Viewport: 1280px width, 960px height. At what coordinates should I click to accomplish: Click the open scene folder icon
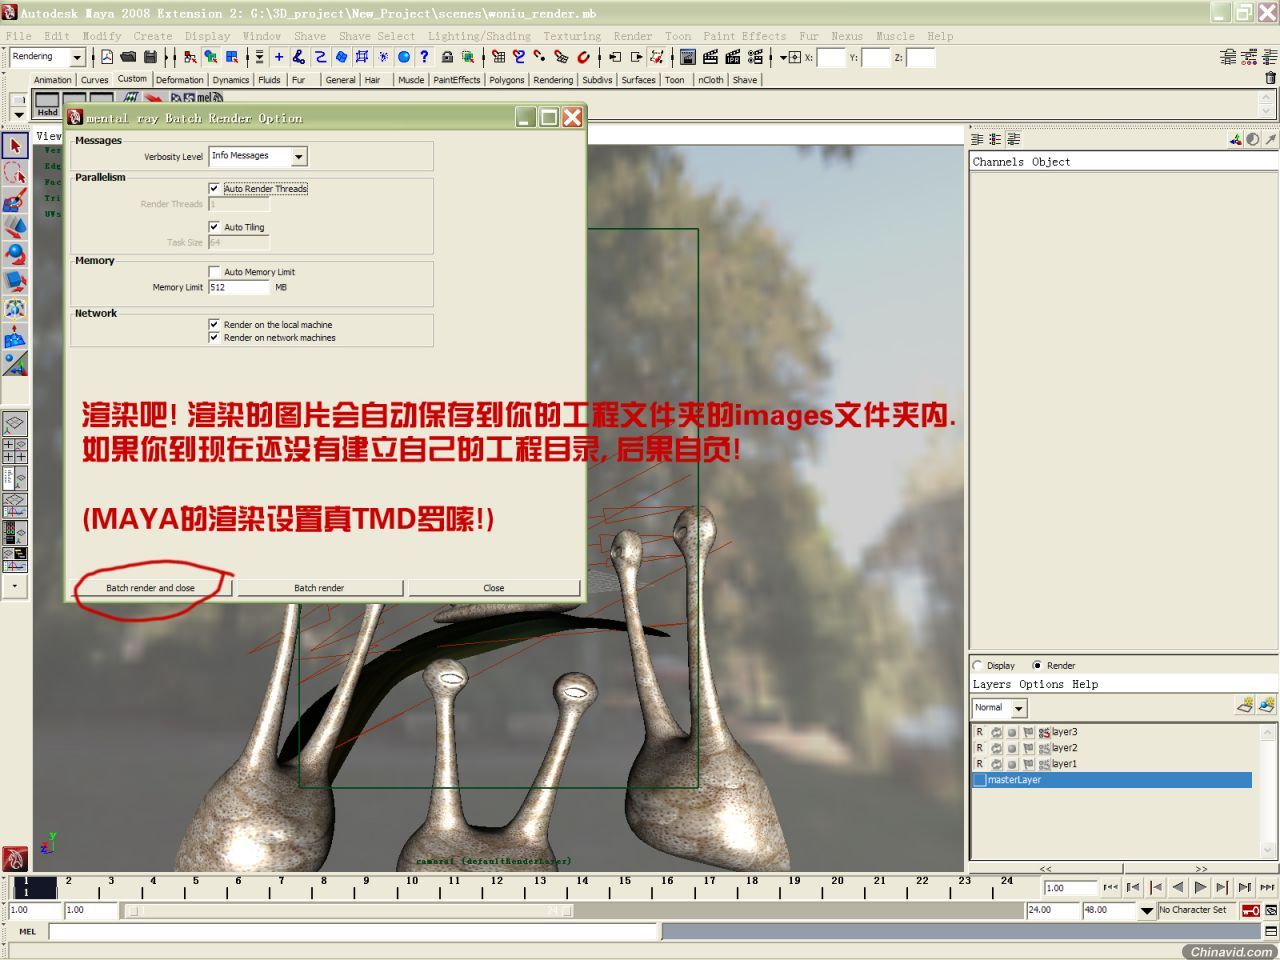128,57
